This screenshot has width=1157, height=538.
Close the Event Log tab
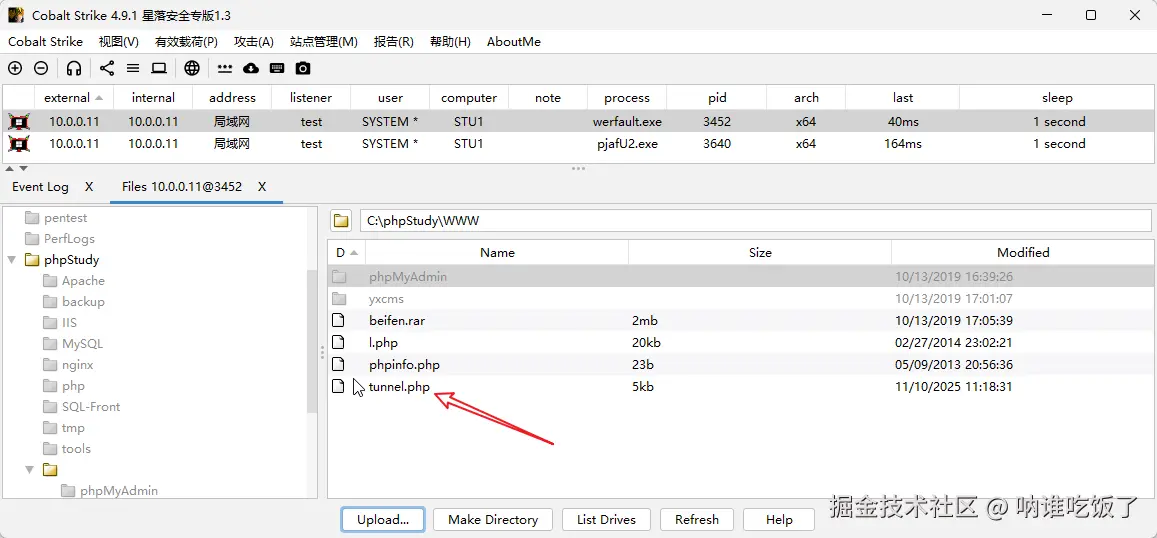point(89,187)
